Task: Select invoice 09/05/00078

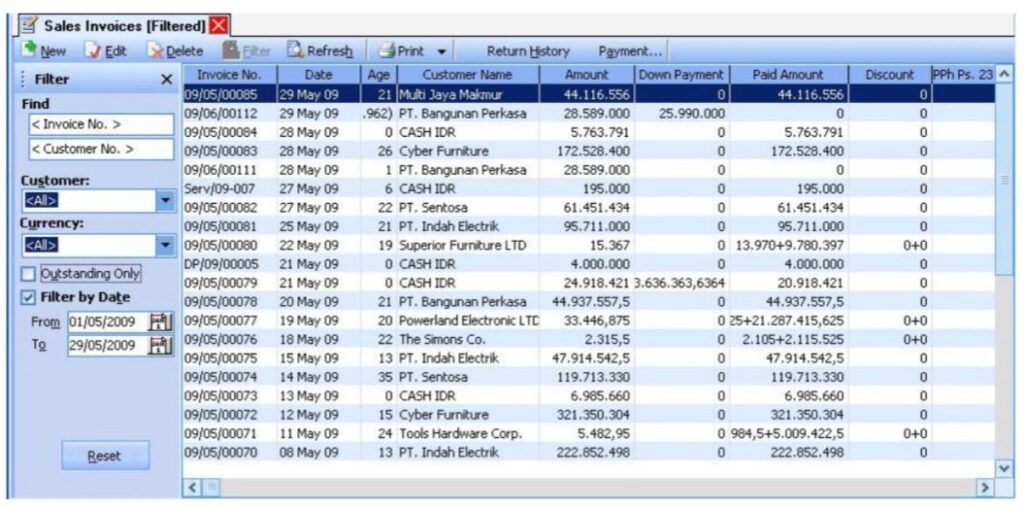Action: [x=220, y=302]
